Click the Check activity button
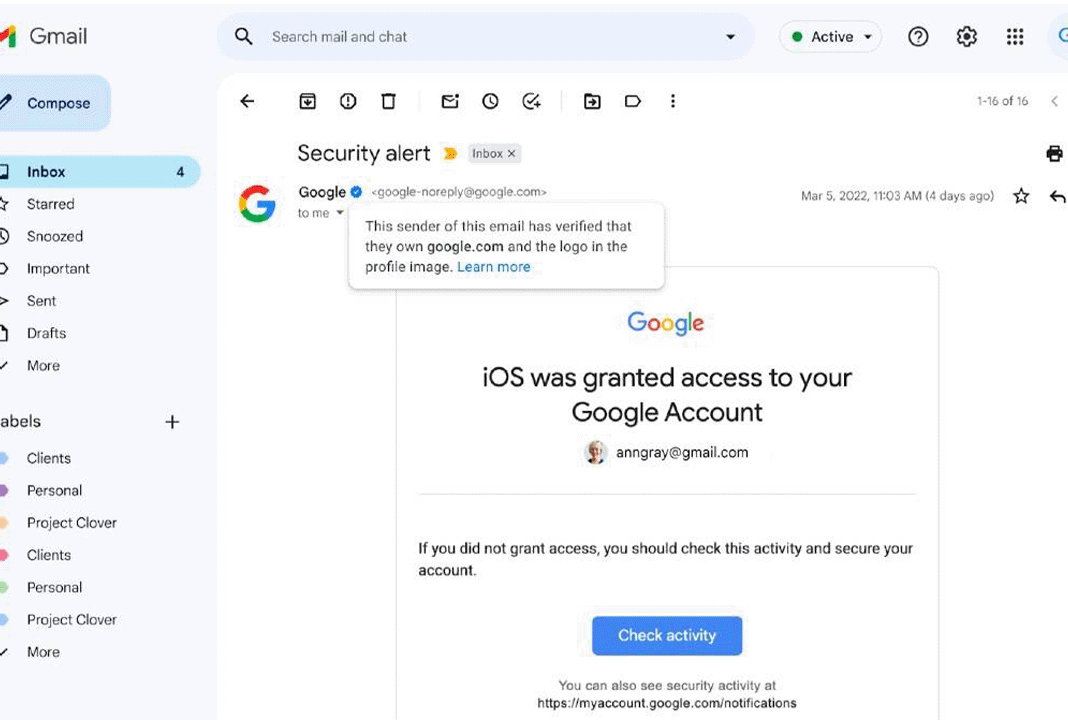 point(667,636)
